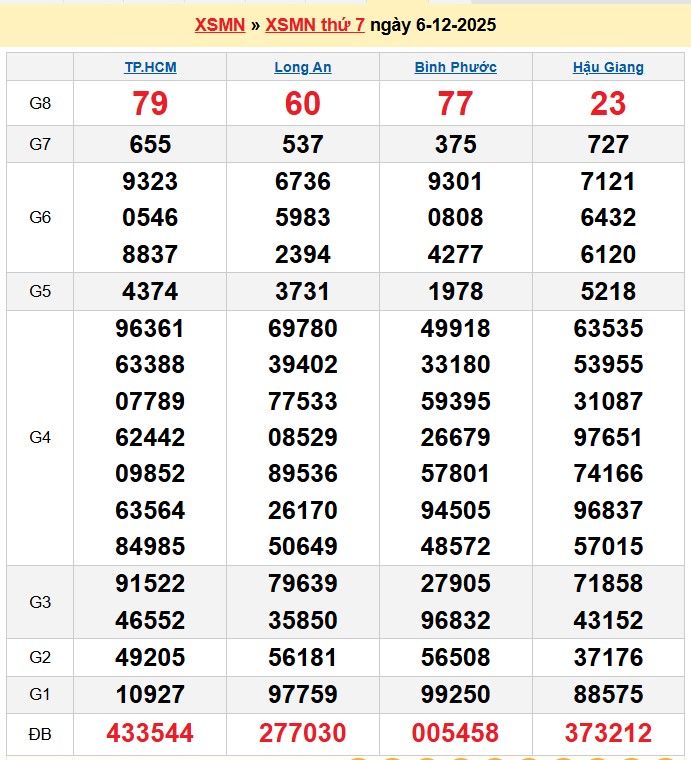Click the date text ngày 6-12-2025
The image size is (691, 760).
433,25
